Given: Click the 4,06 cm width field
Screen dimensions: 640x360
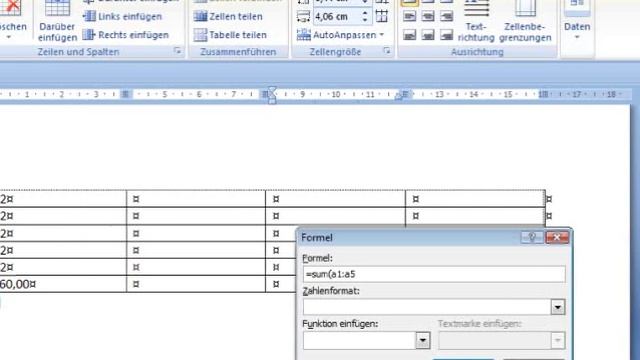Looking at the screenshot, I should click(337, 17).
